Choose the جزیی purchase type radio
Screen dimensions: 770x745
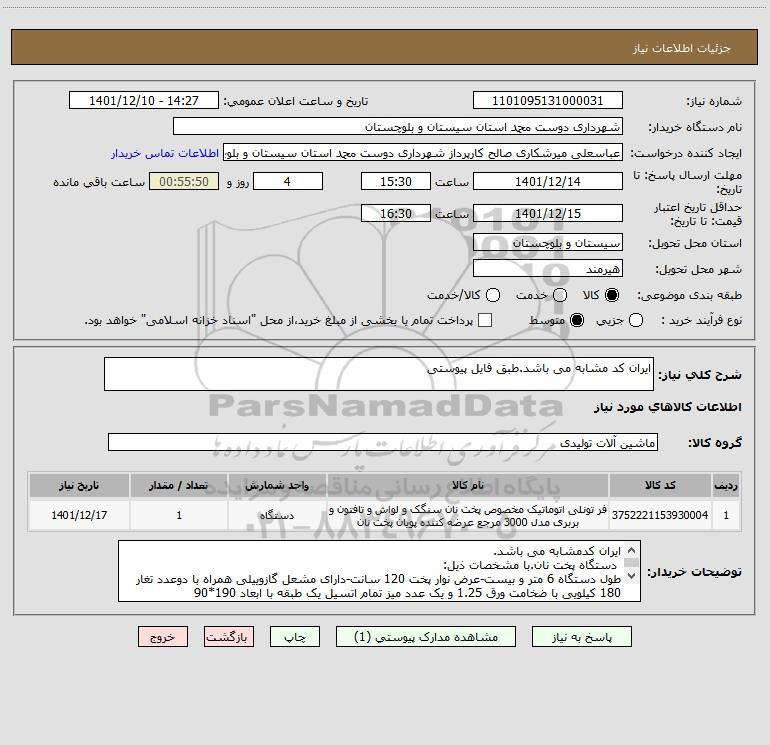click(x=635, y=320)
